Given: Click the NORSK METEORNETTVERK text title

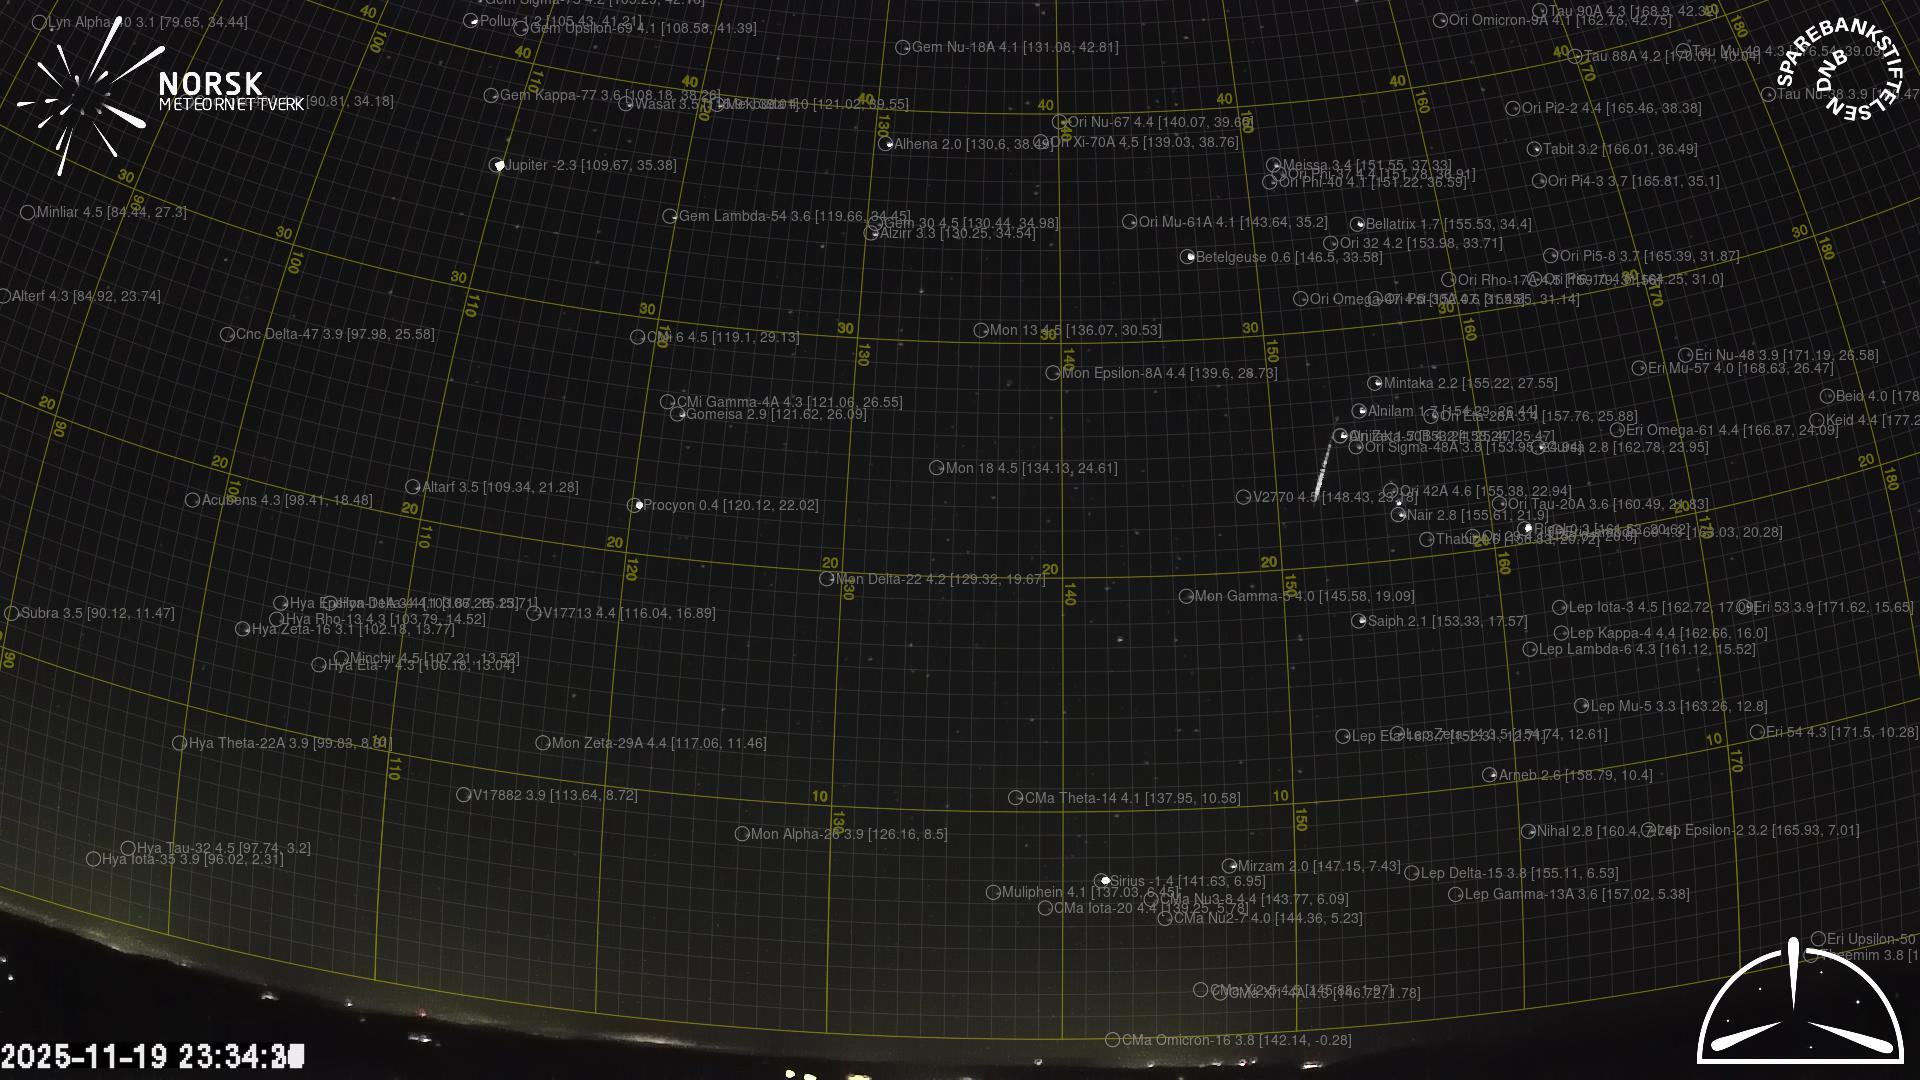Looking at the screenshot, I should (230, 91).
